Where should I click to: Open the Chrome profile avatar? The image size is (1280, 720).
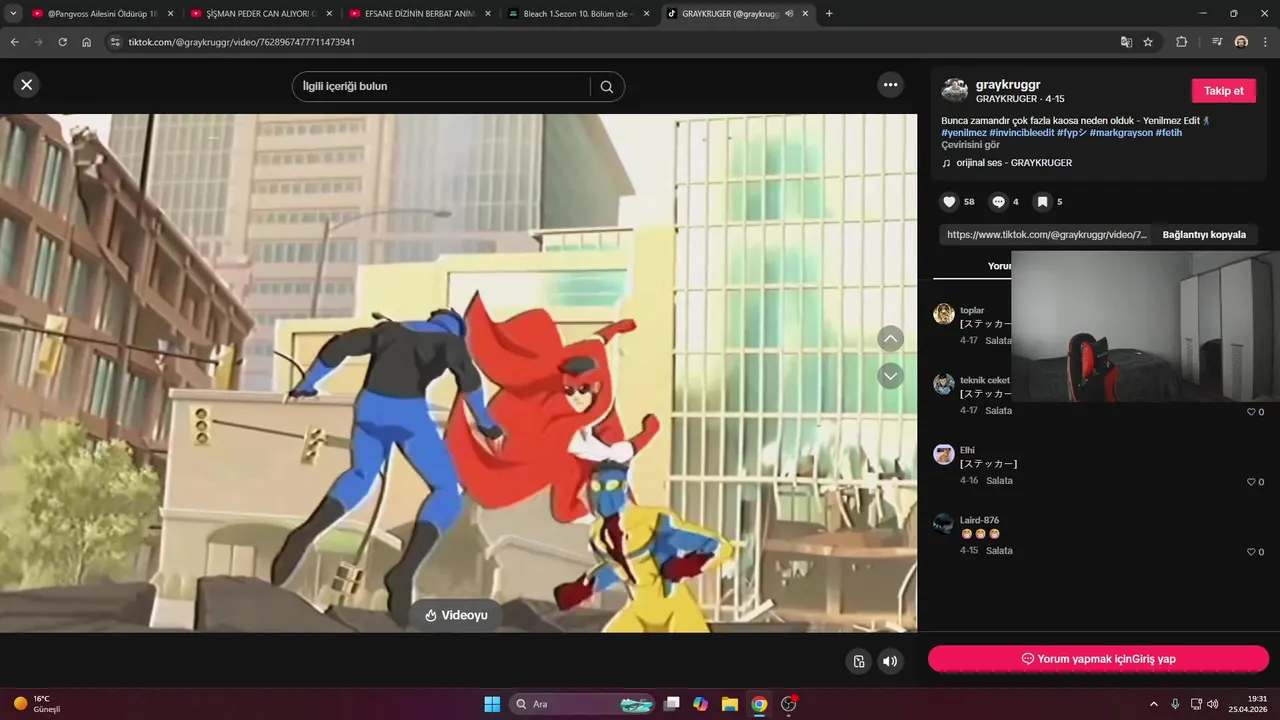point(1241,42)
